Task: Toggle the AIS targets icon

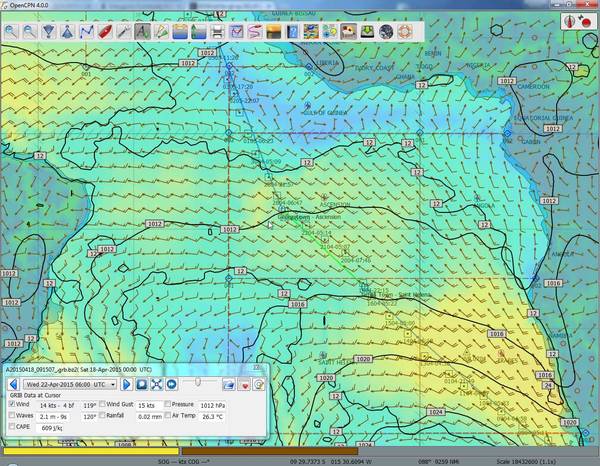Action: (161, 31)
